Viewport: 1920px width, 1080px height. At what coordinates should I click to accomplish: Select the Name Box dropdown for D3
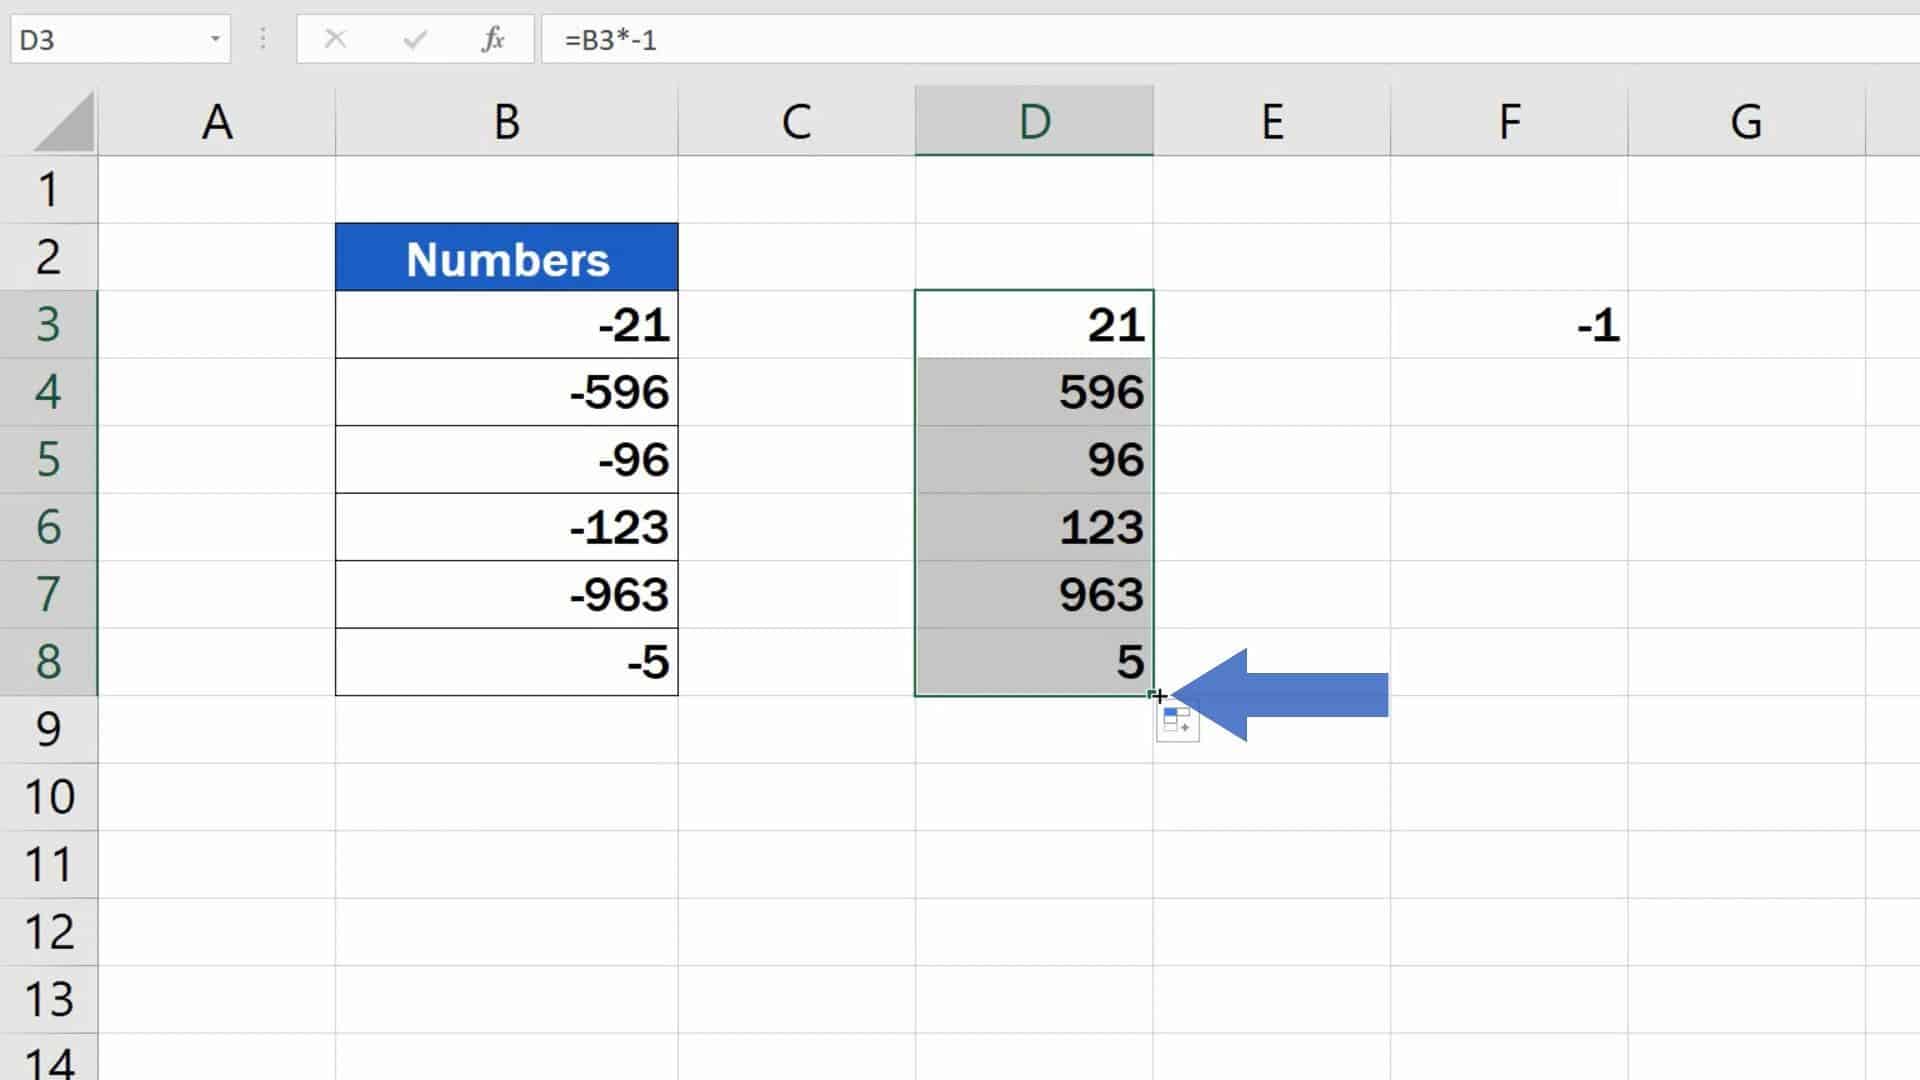pos(215,40)
